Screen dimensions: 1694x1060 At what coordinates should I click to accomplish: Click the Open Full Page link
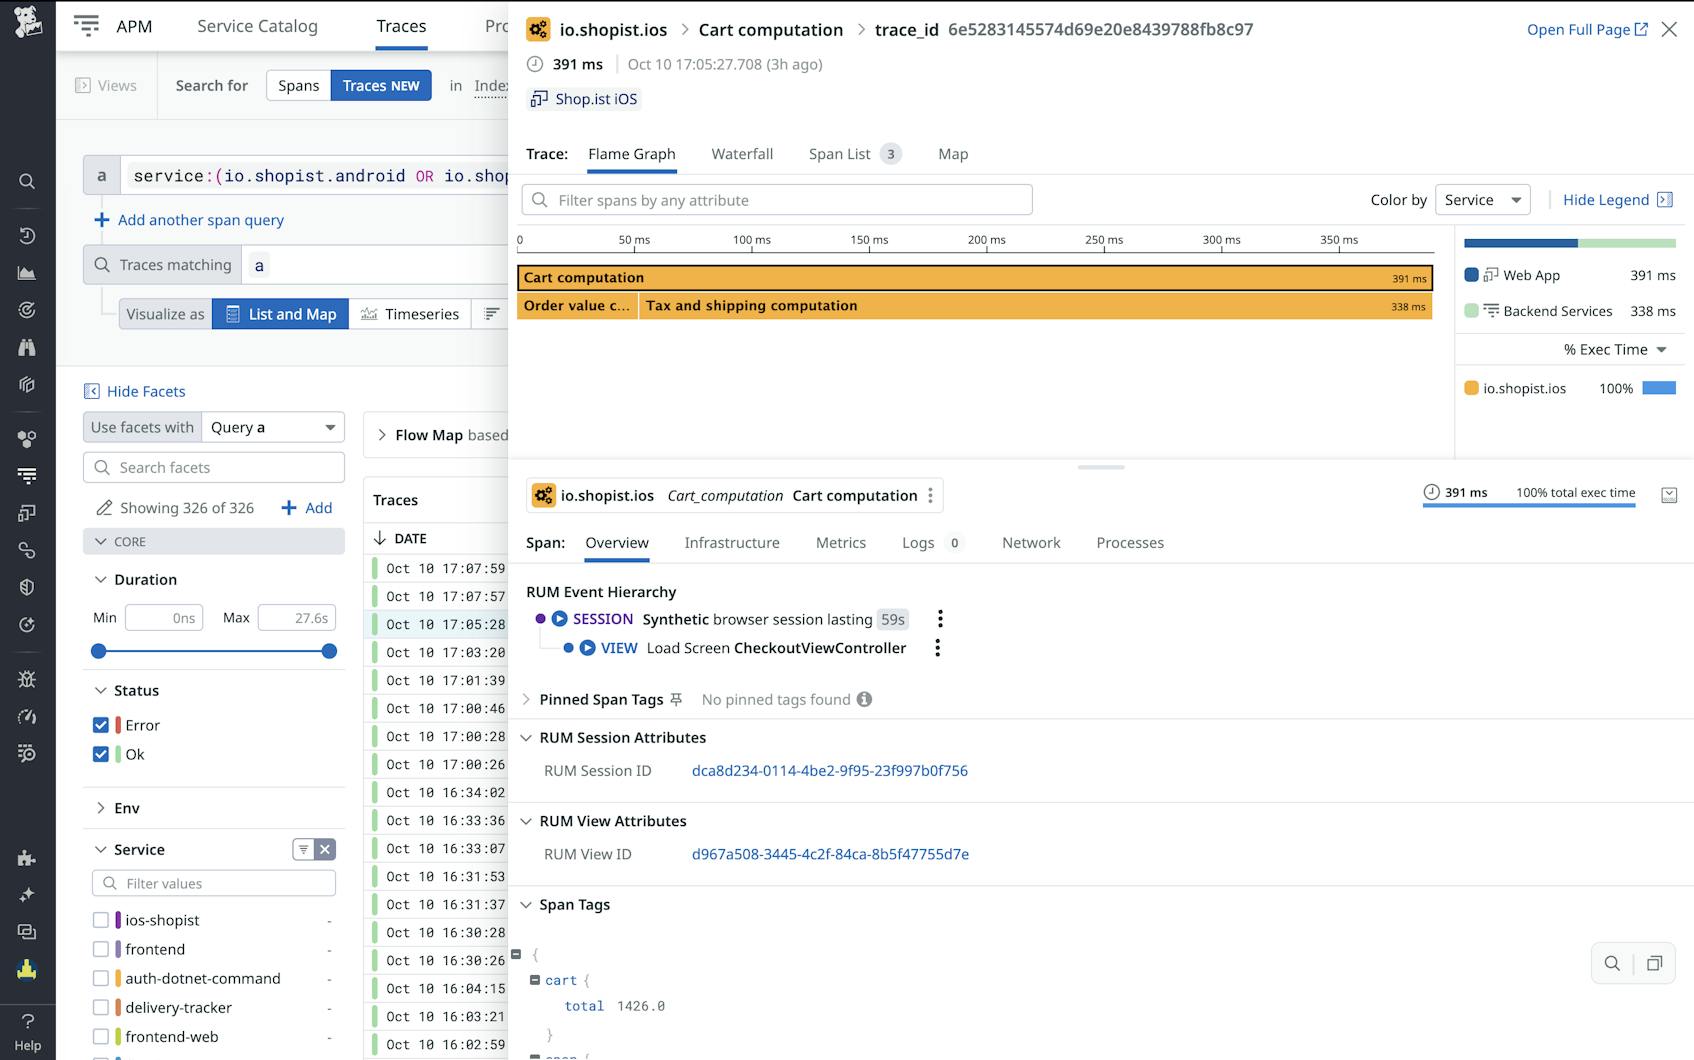click(1586, 29)
